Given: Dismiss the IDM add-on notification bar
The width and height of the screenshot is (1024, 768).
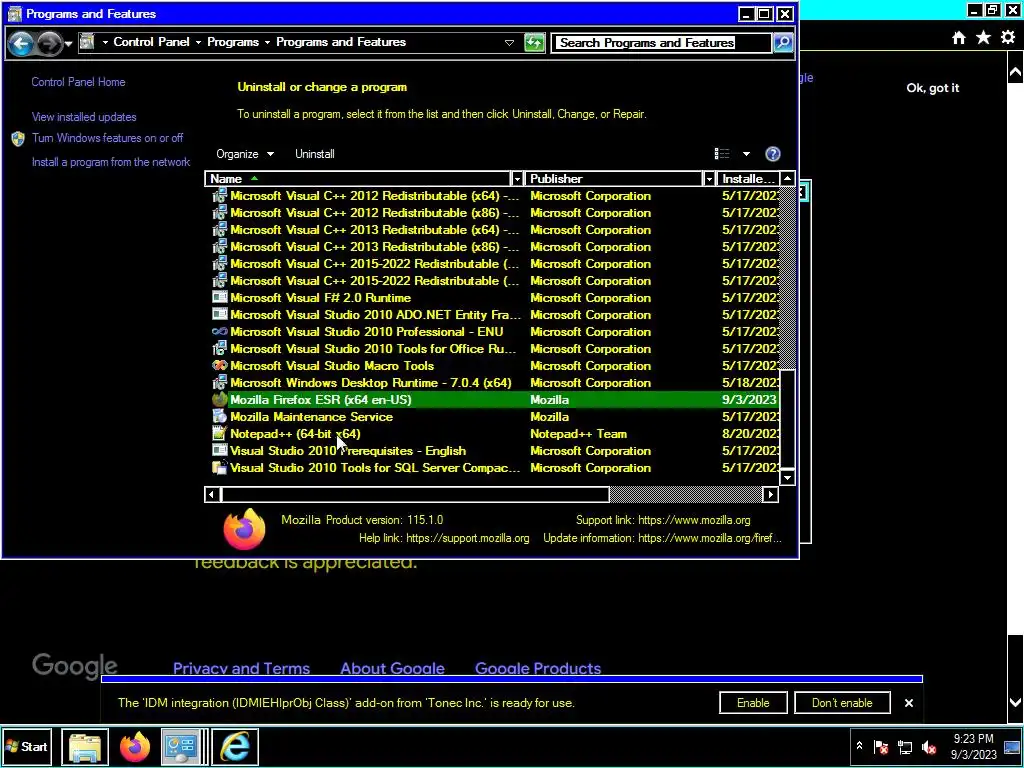Looking at the screenshot, I should click(x=908, y=703).
